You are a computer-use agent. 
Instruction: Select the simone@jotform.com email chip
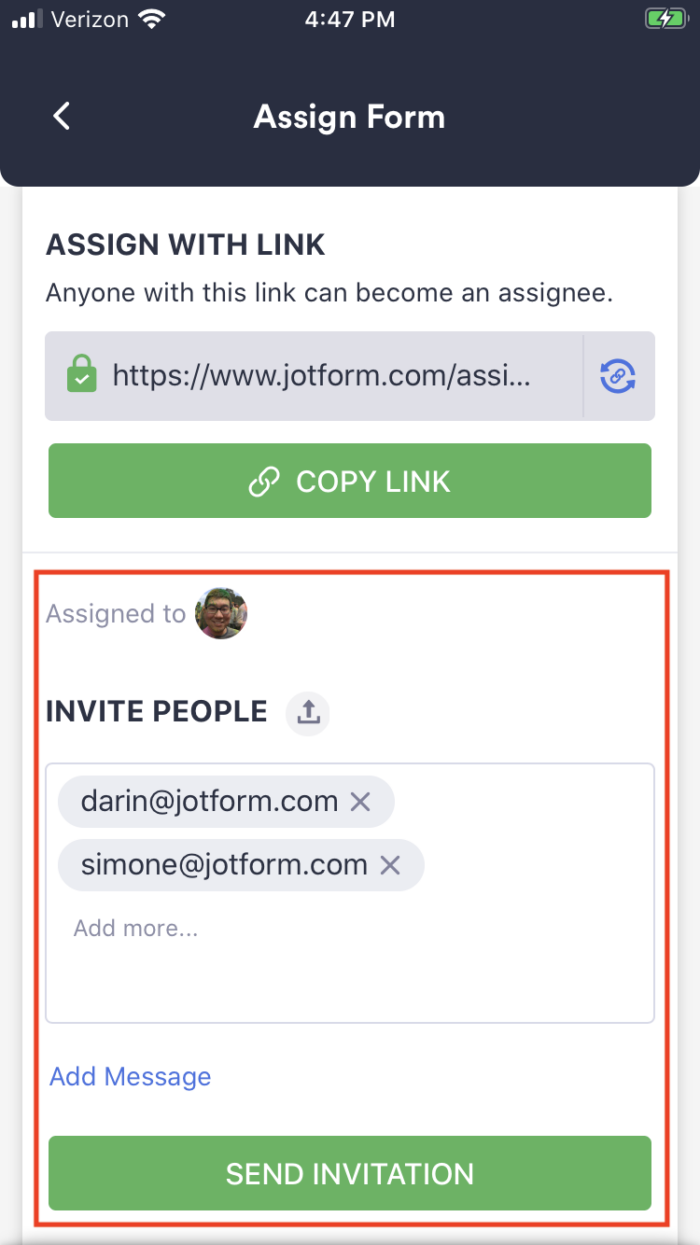point(241,865)
